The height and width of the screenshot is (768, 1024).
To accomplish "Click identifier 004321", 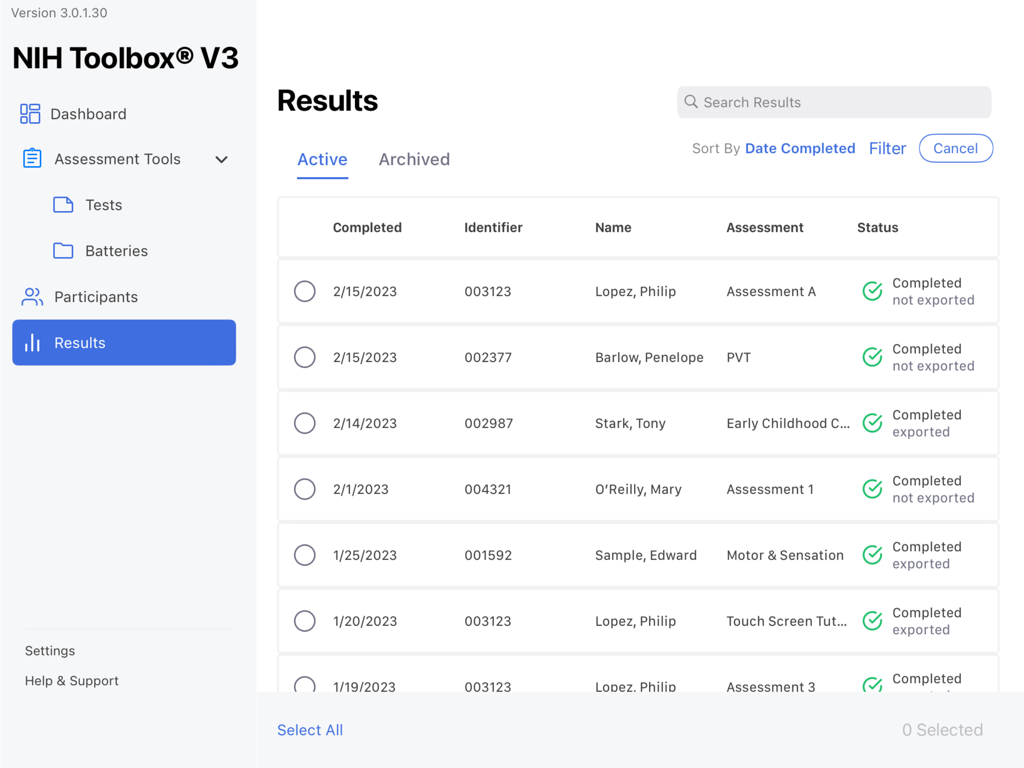I will [488, 489].
